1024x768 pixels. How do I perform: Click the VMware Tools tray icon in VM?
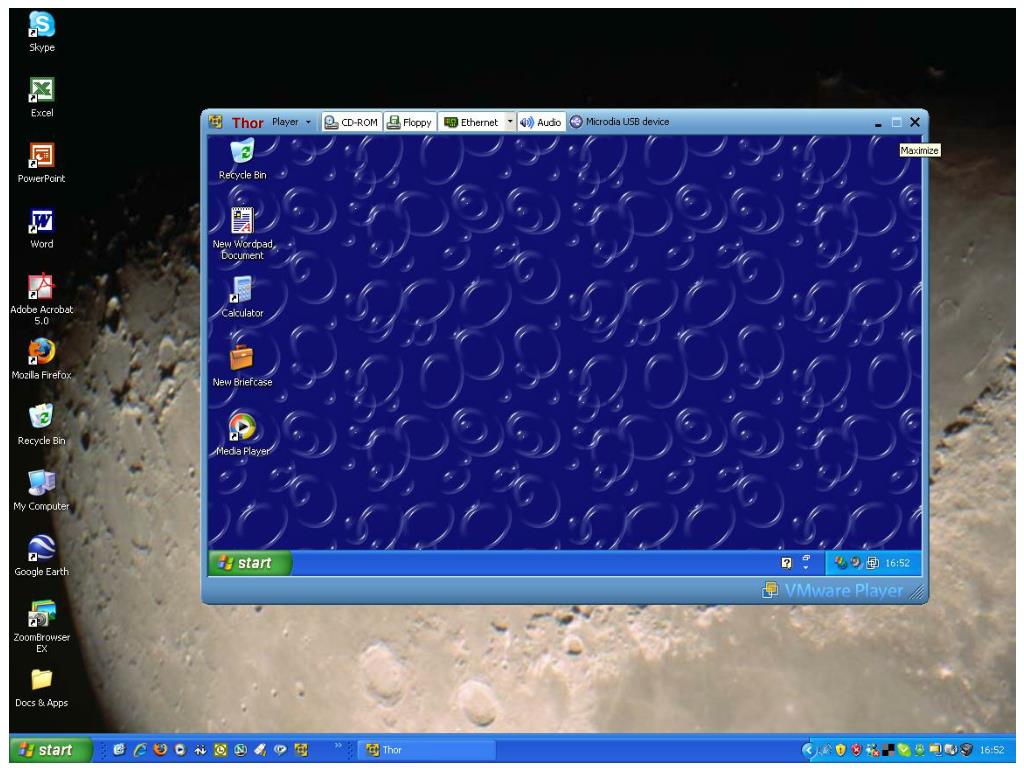click(872, 563)
